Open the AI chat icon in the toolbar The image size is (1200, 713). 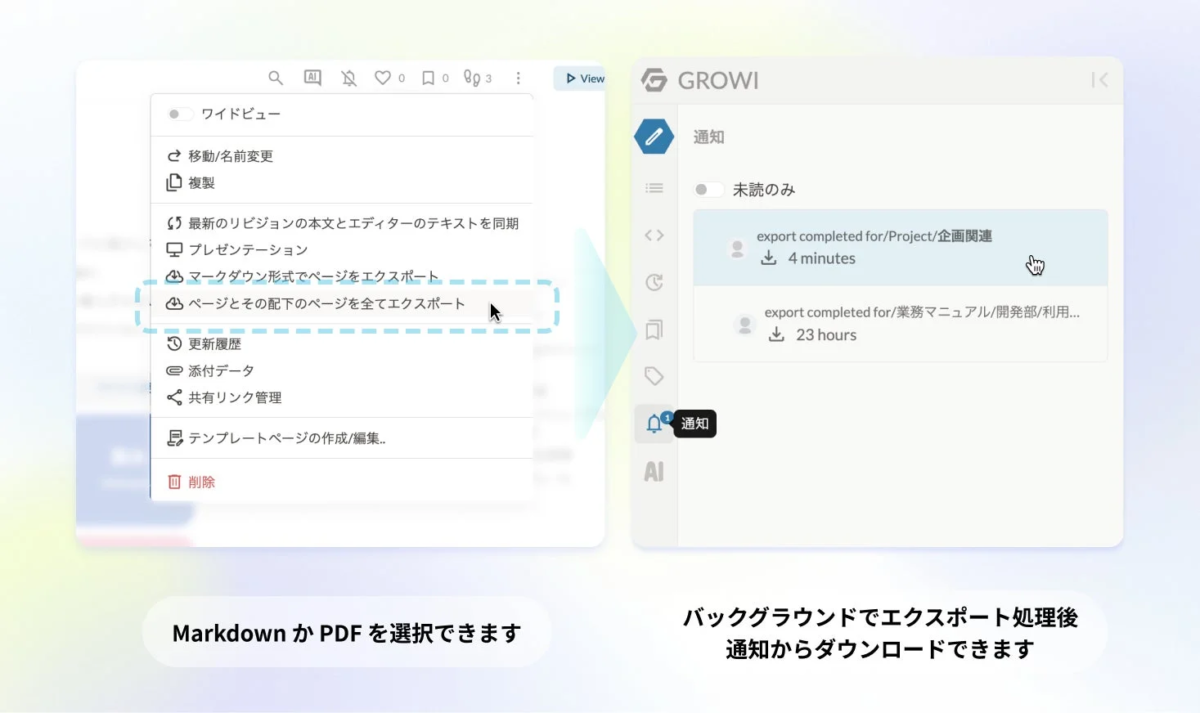[312, 77]
